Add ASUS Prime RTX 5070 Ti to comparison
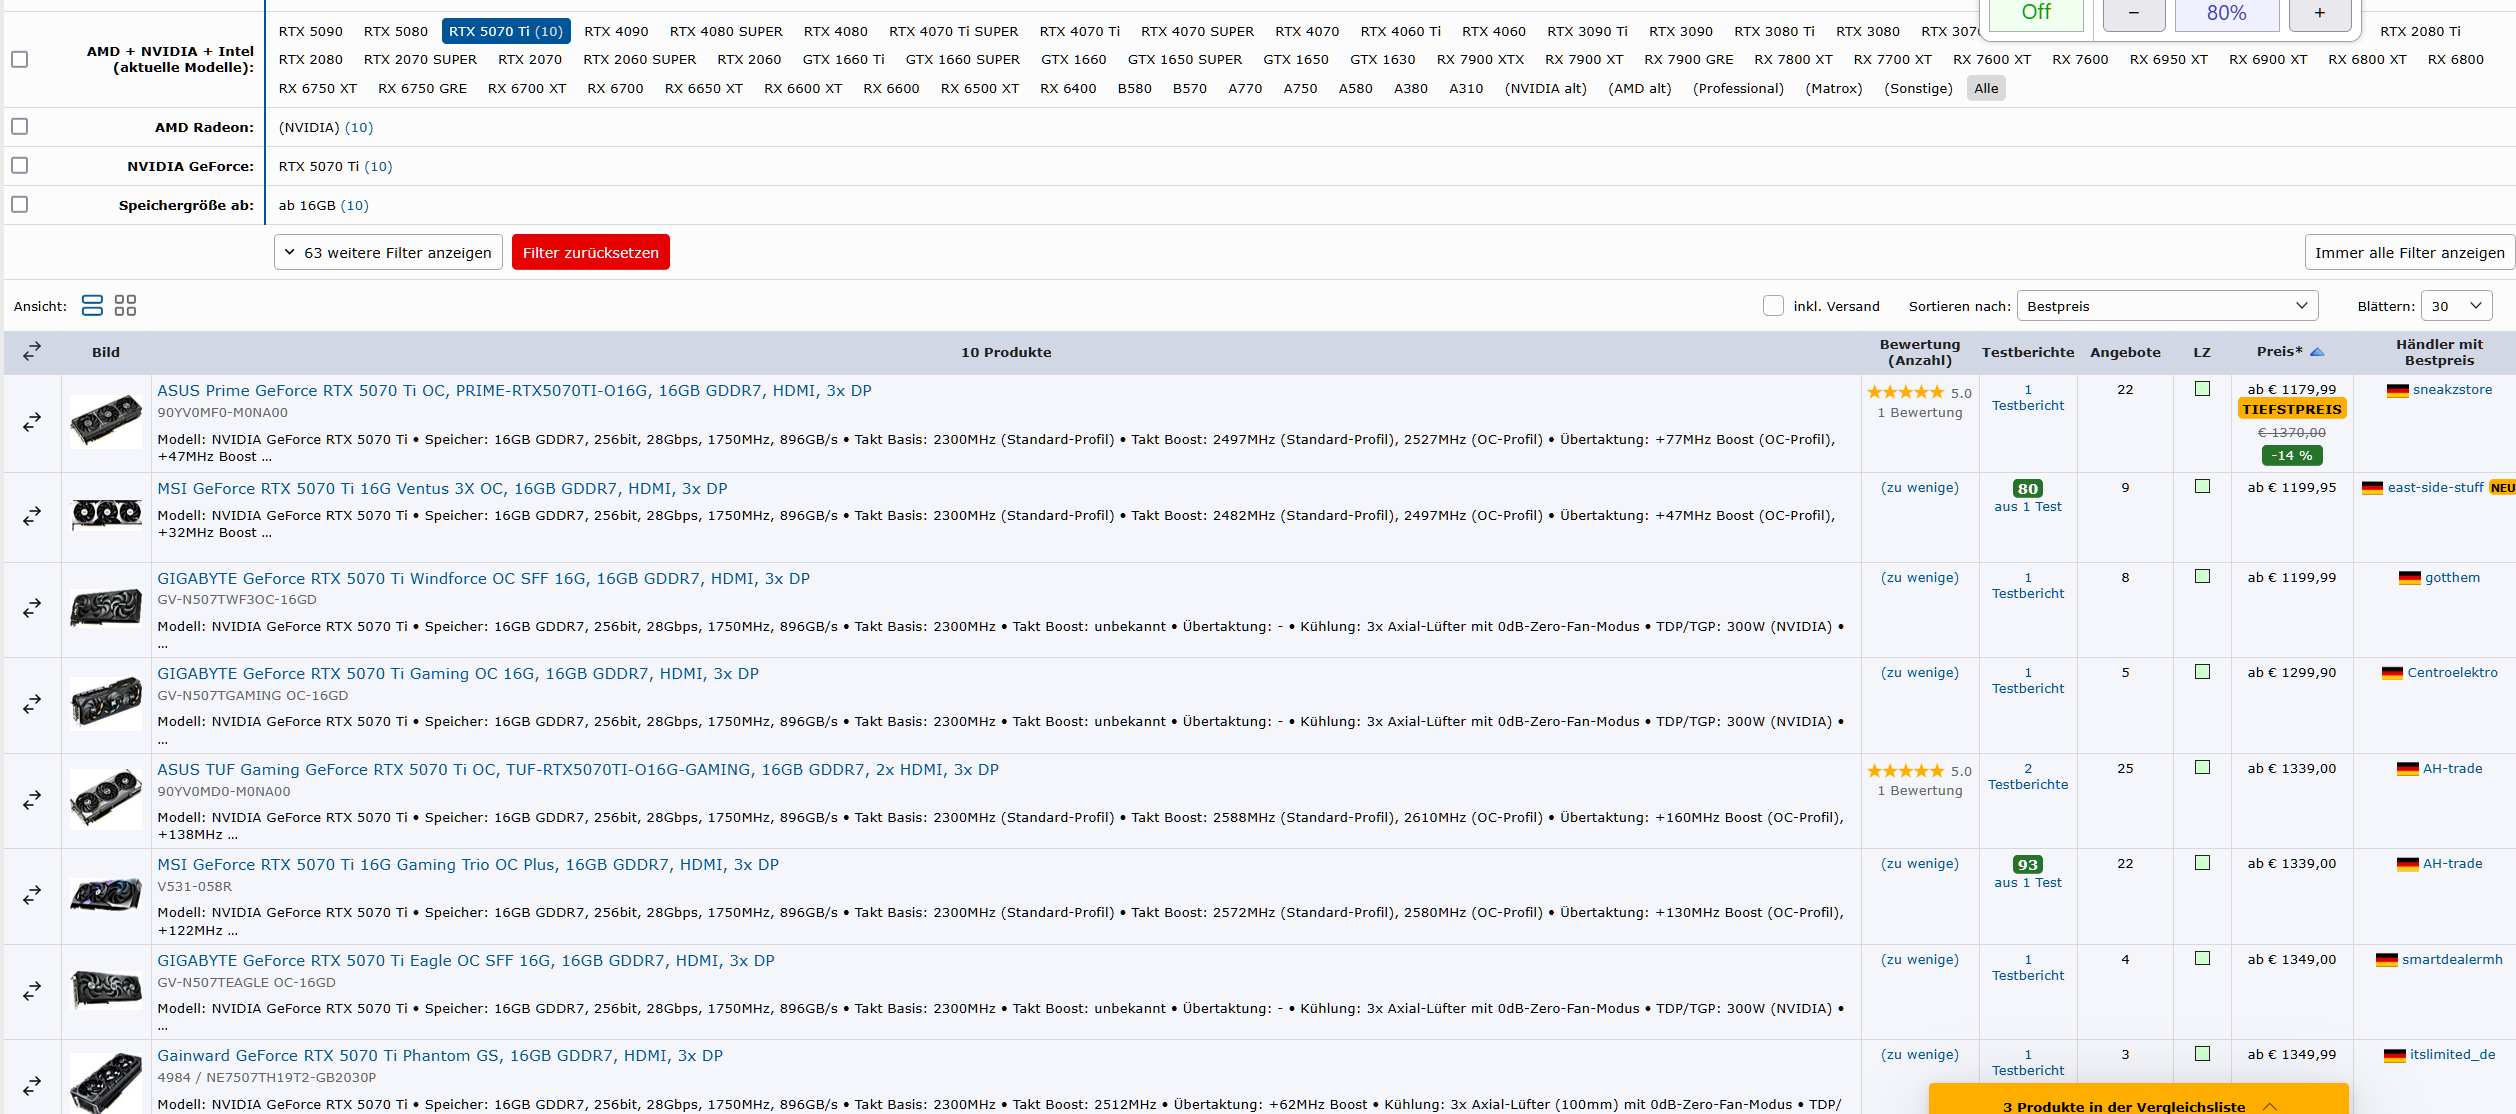Screen dimensions: 2516x1114 [32, 422]
